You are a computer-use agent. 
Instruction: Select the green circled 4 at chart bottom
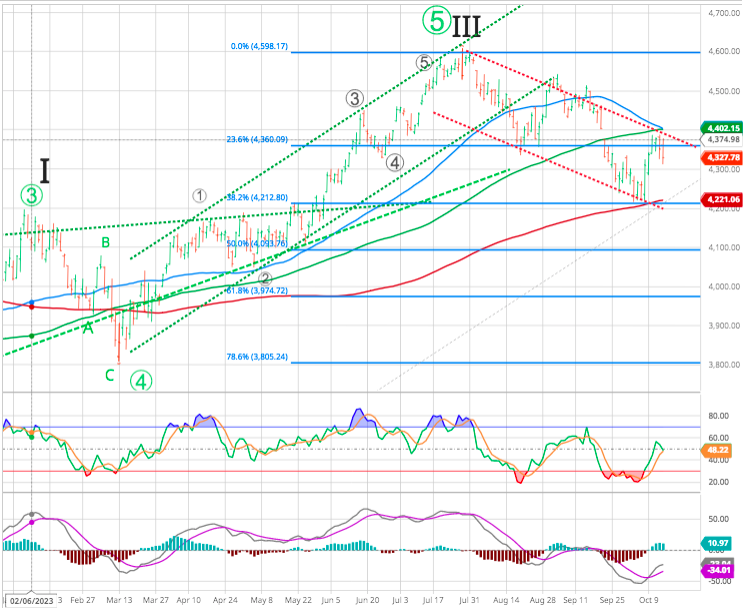click(x=143, y=381)
